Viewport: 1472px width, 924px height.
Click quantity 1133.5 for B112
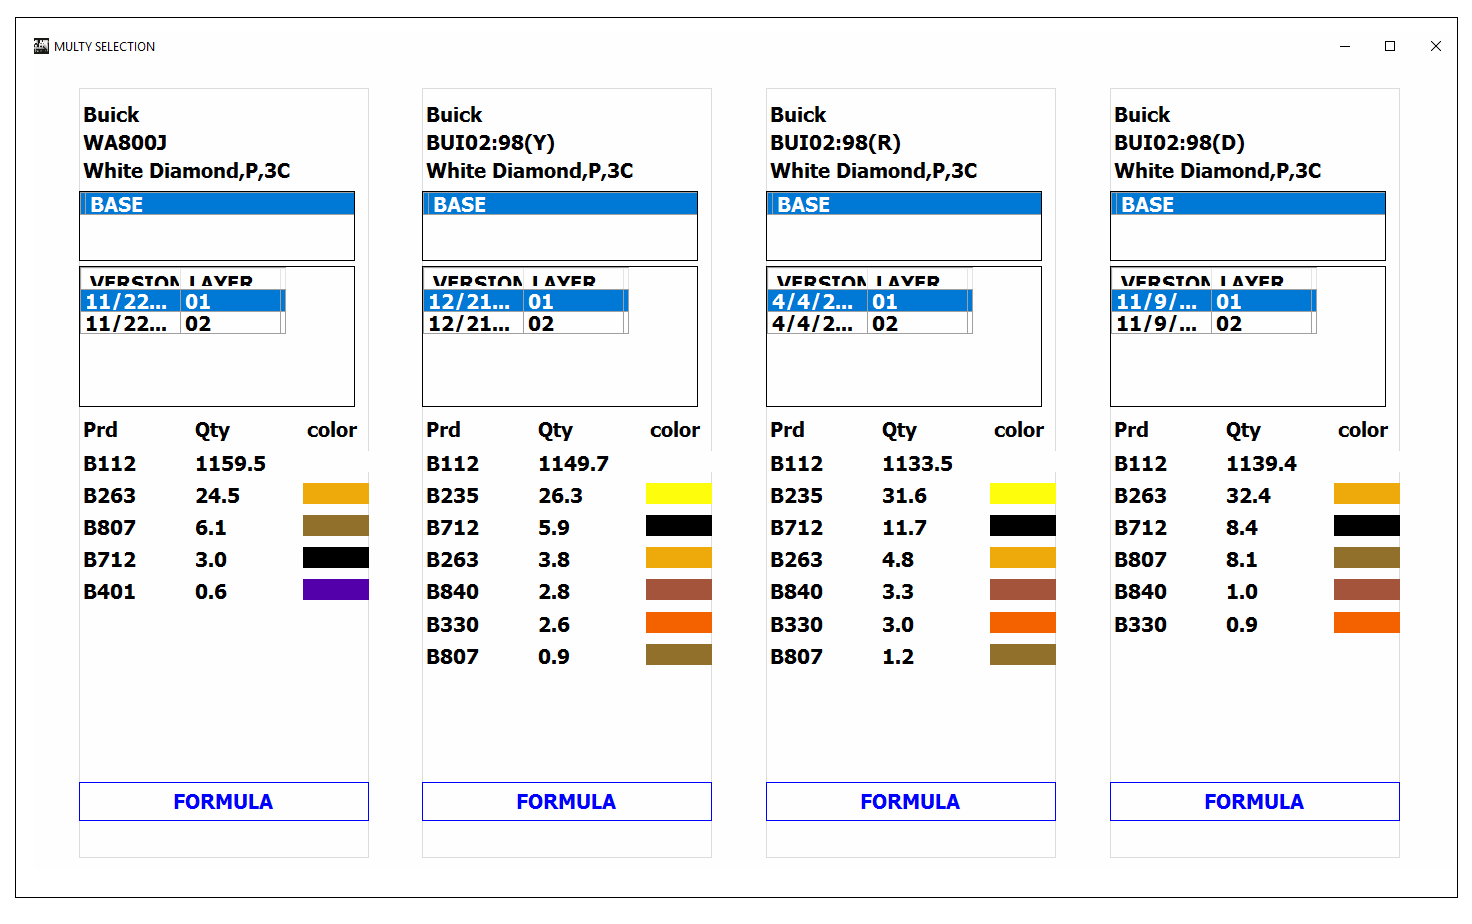pyautogui.click(x=917, y=464)
